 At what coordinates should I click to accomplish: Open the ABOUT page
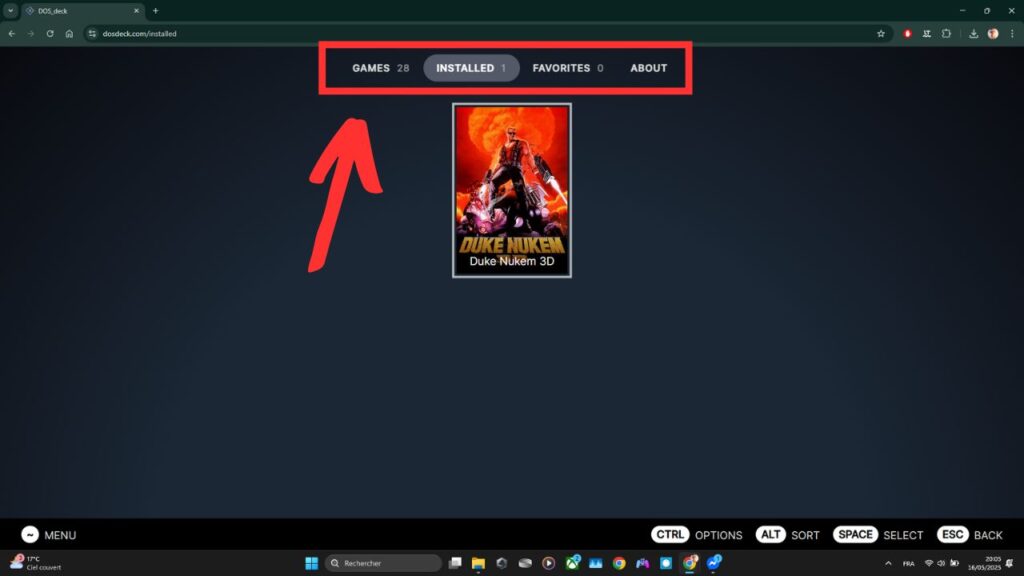click(x=648, y=68)
